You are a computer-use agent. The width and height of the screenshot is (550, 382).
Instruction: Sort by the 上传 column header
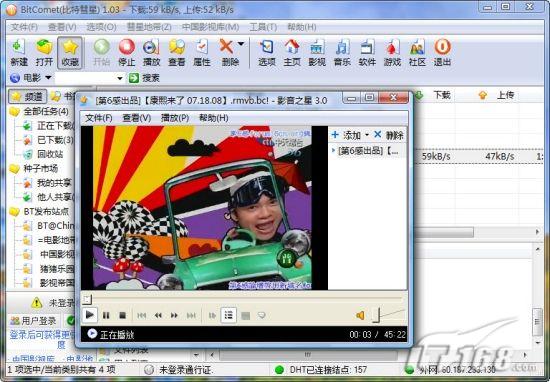(505, 95)
